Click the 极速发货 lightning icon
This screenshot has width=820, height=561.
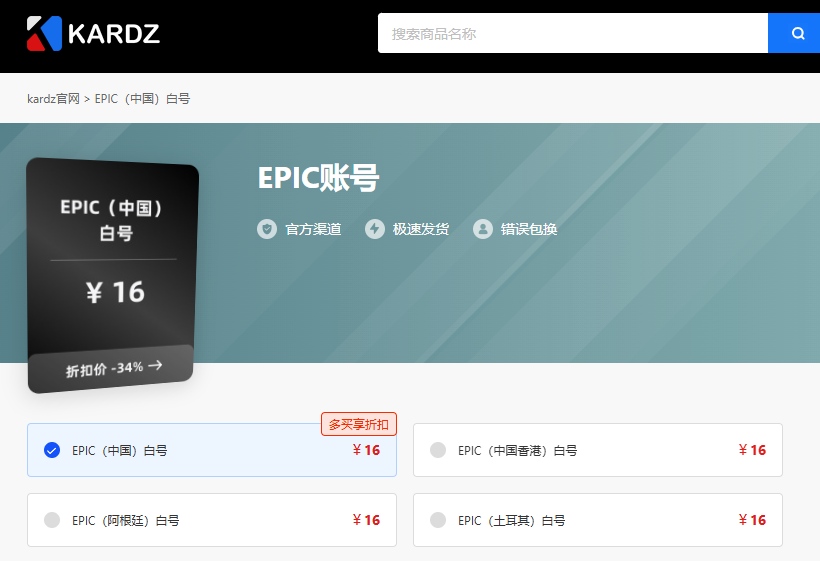374,229
